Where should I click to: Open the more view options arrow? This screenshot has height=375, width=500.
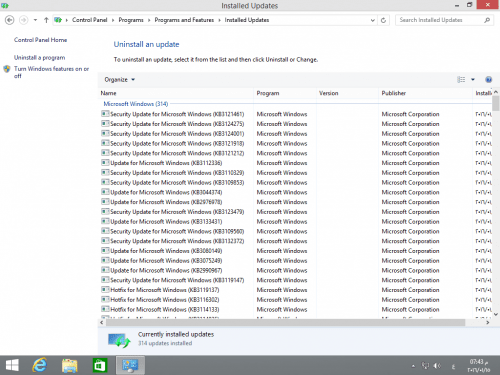coord(473,80)
